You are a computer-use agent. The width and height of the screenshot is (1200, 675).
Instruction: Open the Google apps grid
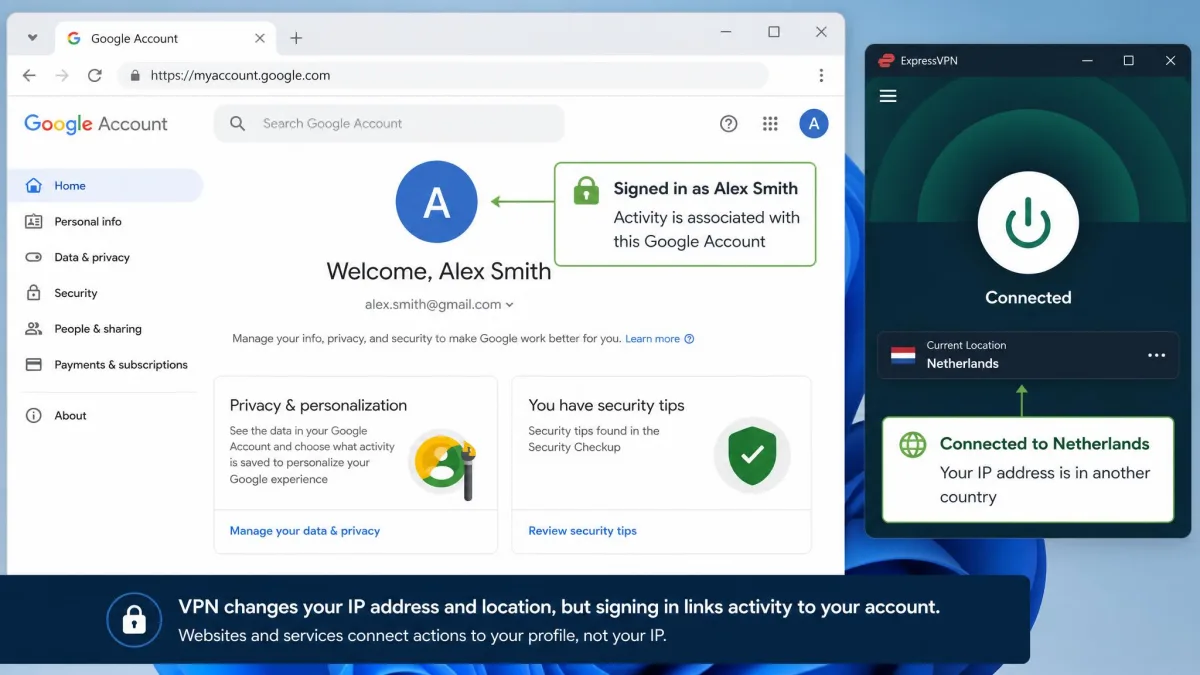(x=770, y=124)
